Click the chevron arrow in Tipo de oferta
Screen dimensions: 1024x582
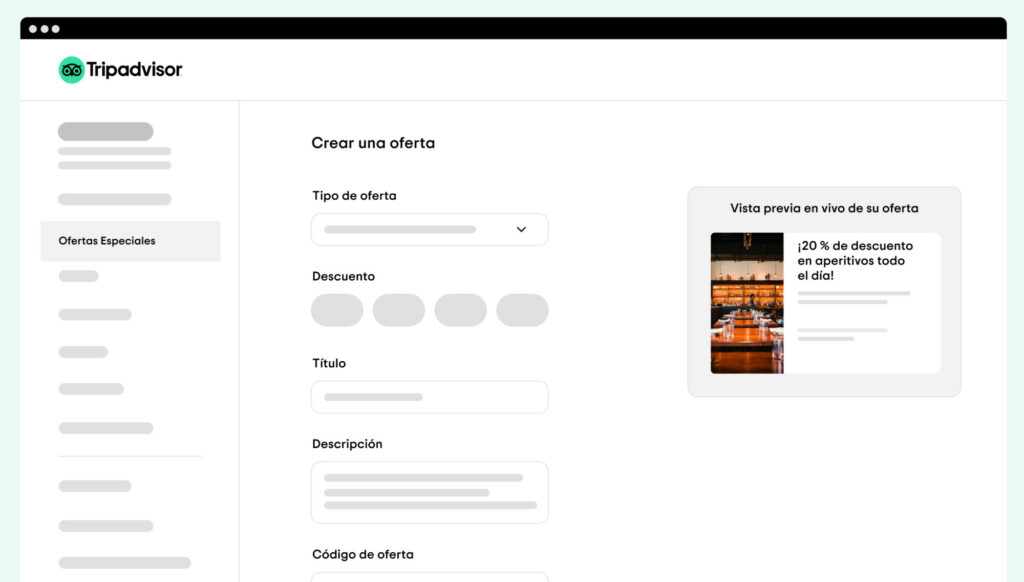coord(521,229)
